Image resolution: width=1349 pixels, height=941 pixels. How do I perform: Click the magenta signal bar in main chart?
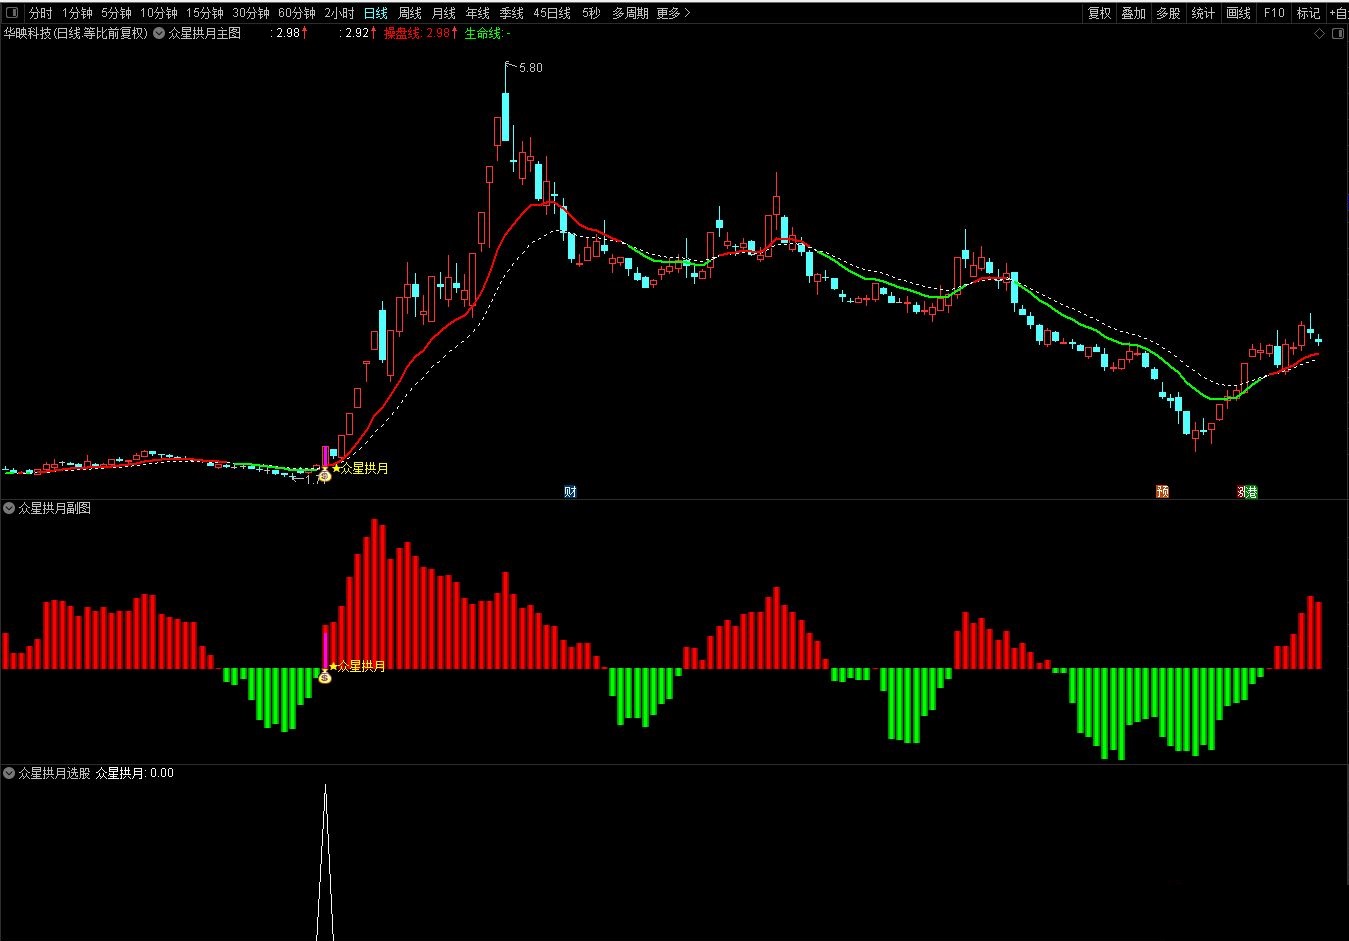(324, 456)
